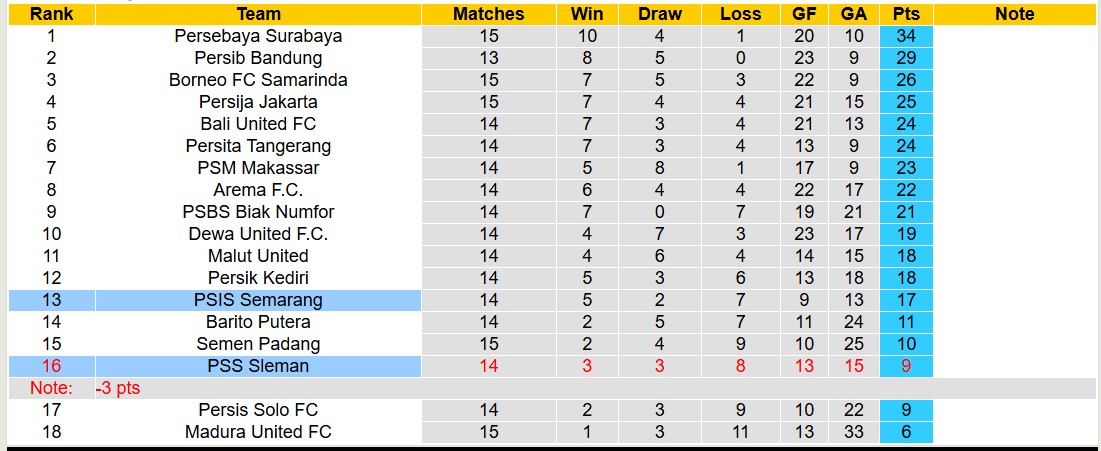Click the Team column header
1101x451 pixels.
(258, 14)
